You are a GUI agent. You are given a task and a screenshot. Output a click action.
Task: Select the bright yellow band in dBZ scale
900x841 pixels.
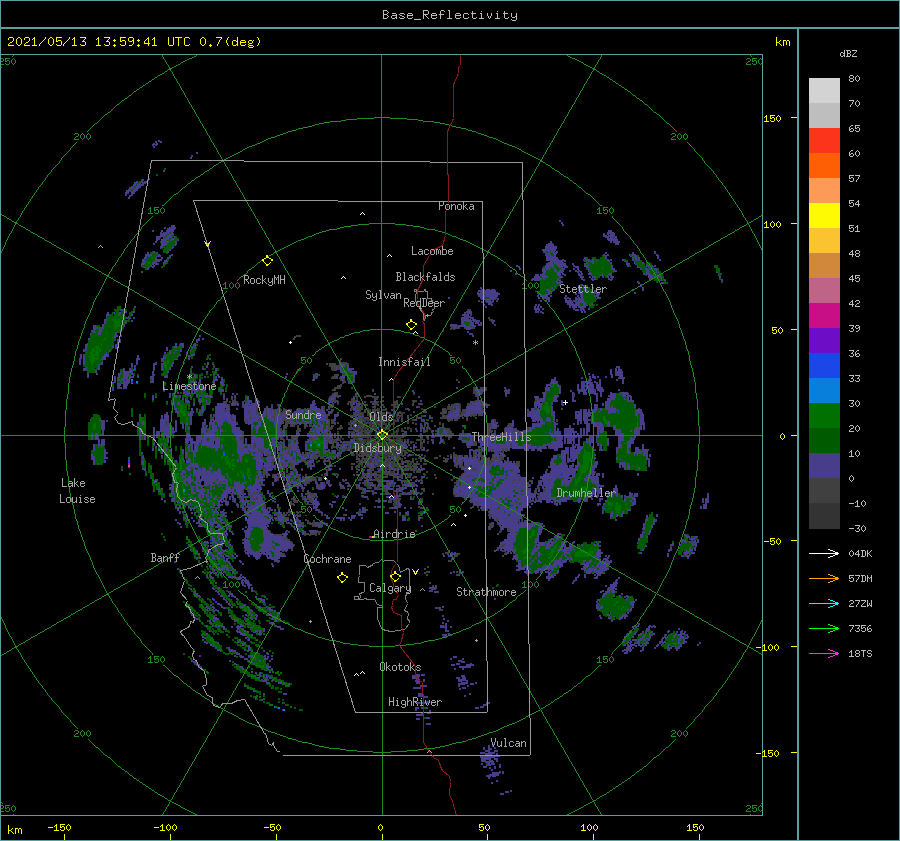tap(824, 216)
